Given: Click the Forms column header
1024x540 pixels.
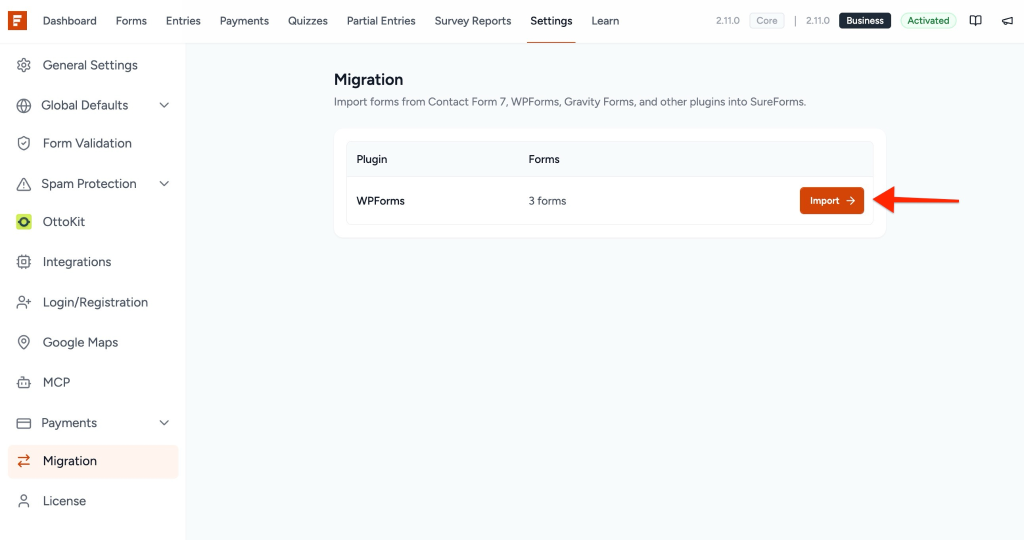Looking at the screenshot, I should click(x=544, y=159).
